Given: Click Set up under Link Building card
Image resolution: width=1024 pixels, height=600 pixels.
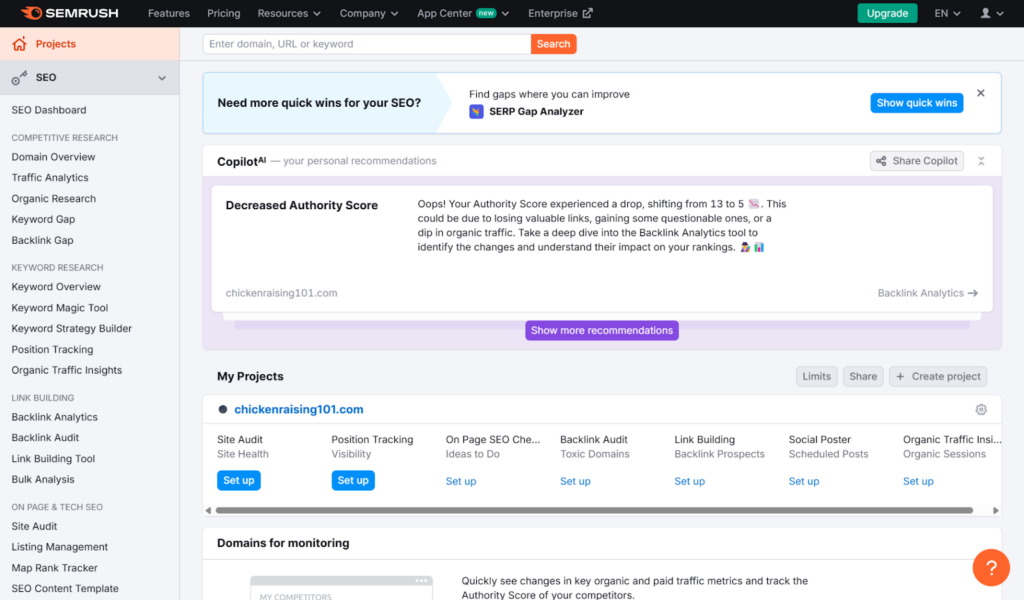Looking at the screenshot, I should 689,481.
